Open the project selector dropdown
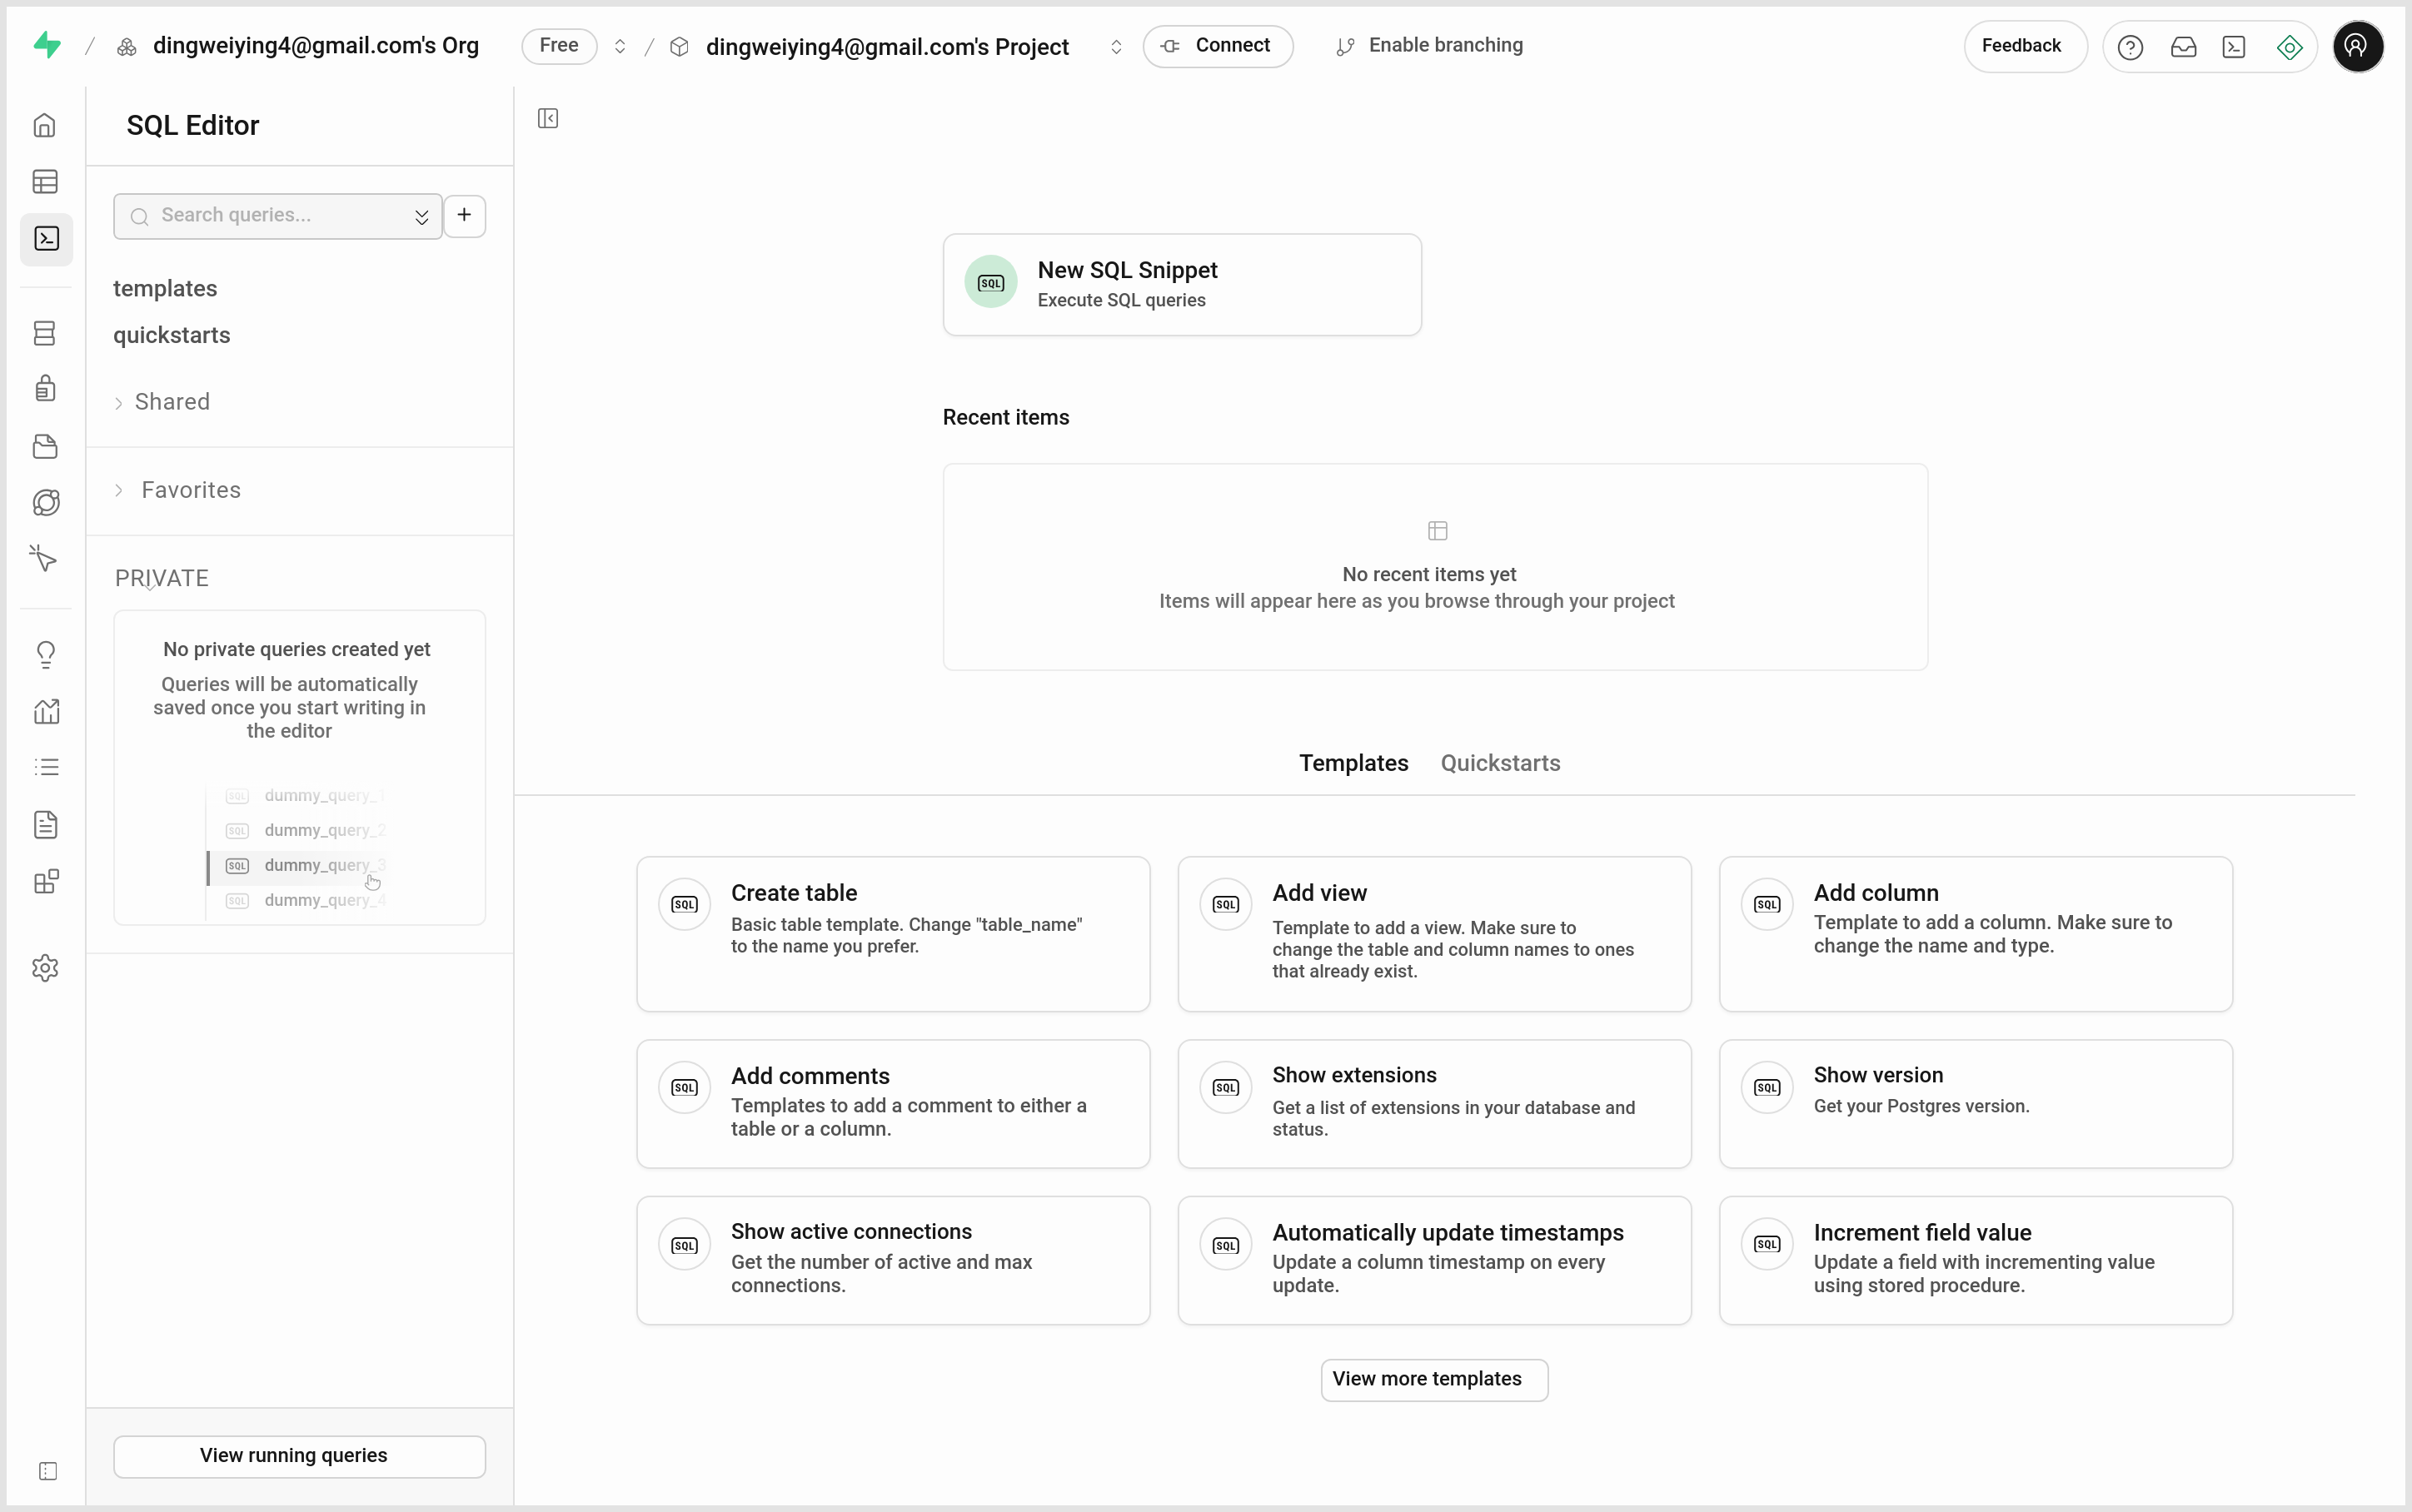The image size is (2412, 1512). [1115, 46]
